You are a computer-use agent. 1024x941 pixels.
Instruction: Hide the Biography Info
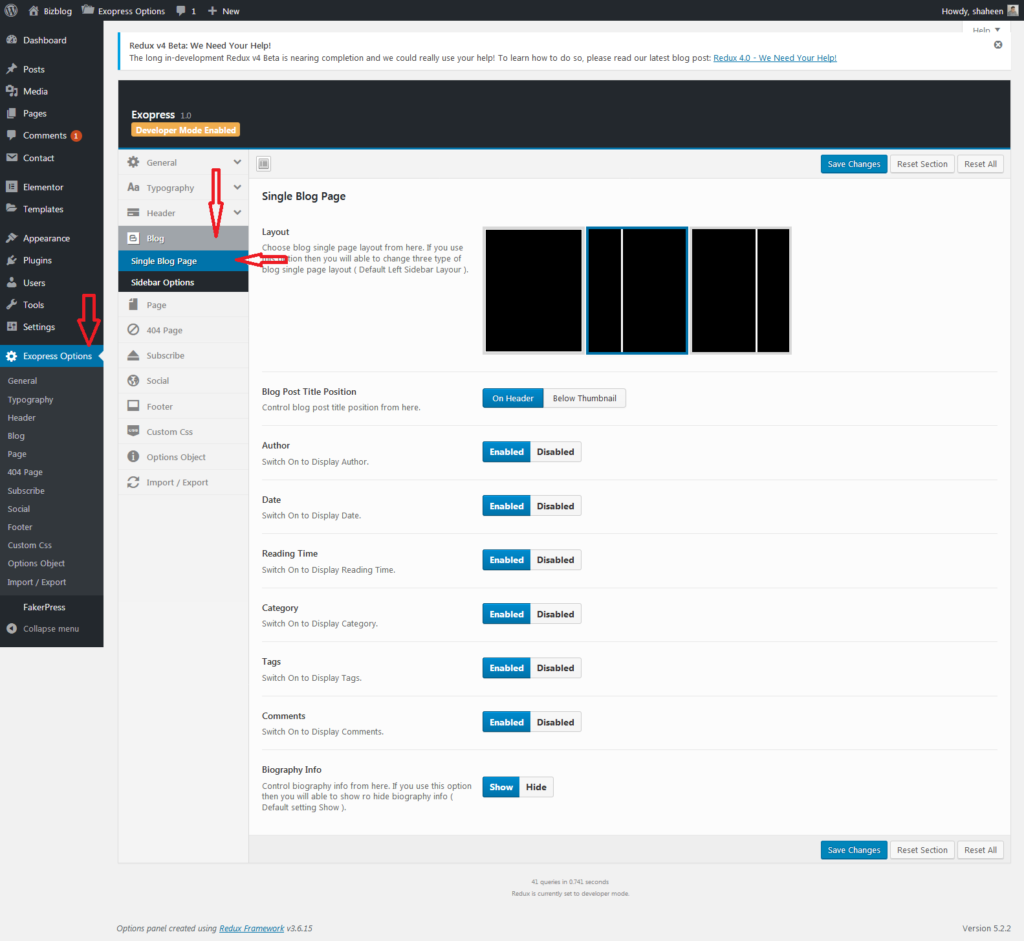click(x=536, y=787)
